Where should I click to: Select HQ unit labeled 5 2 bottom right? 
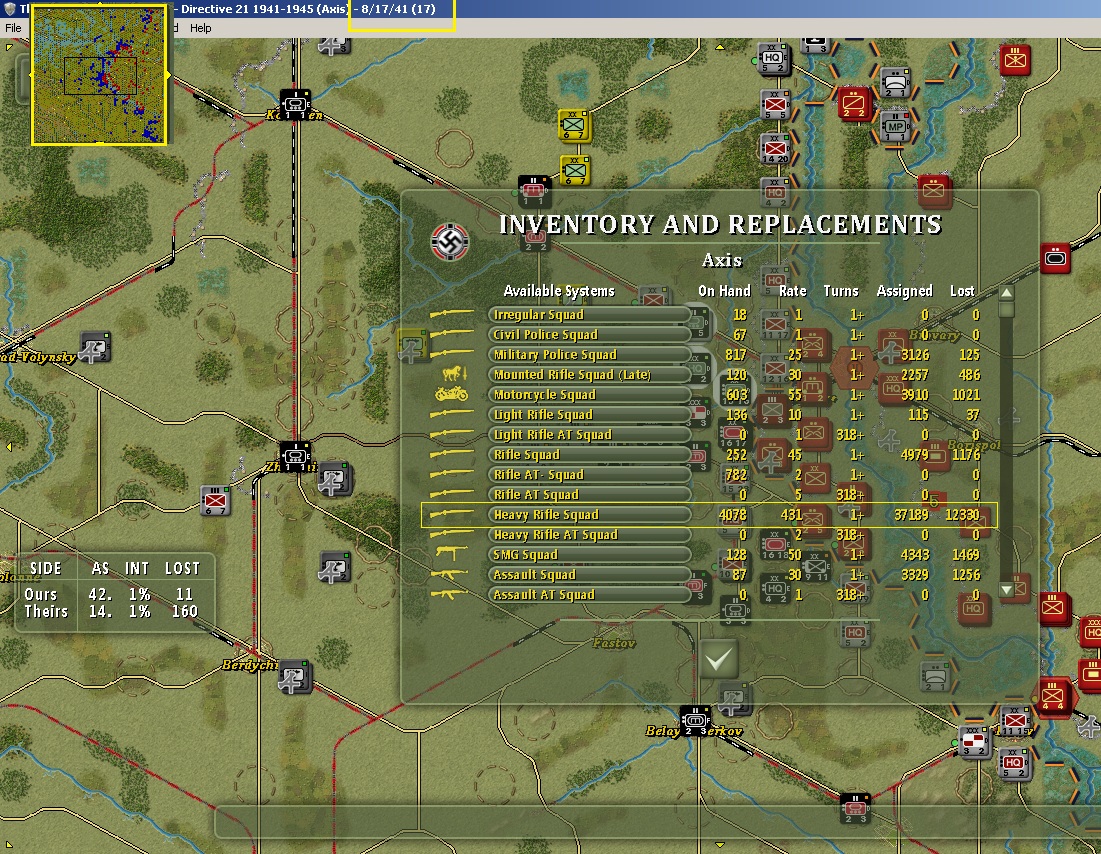(x=1013, y=764)
